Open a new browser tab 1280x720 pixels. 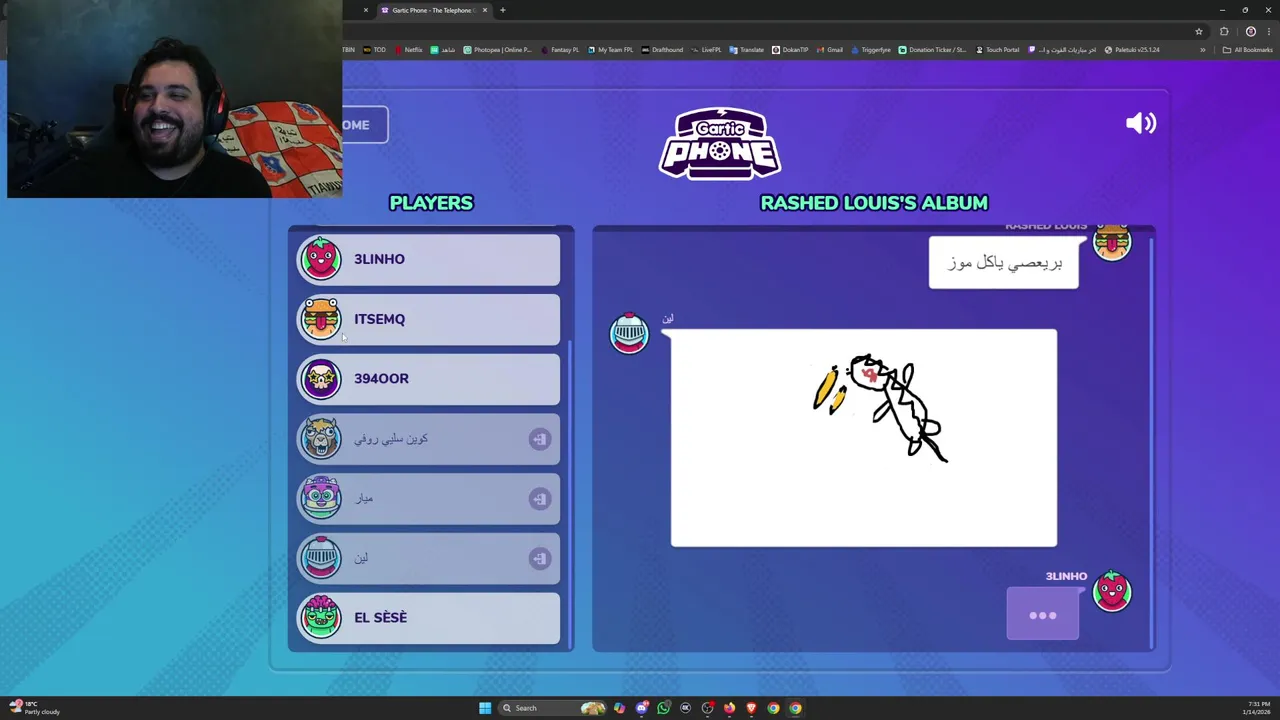[x=503, y=10]
